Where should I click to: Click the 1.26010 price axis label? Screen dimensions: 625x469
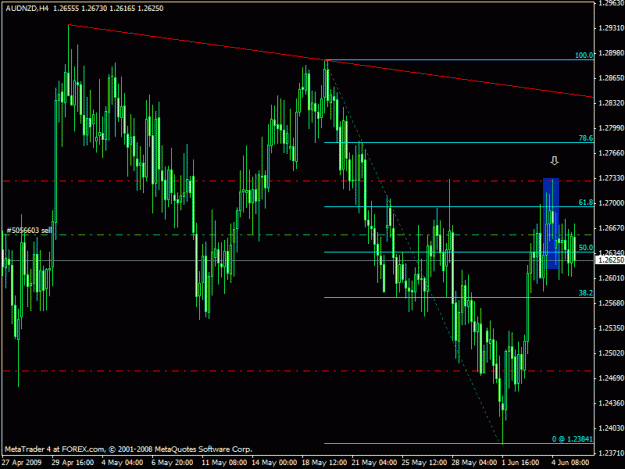pos(611,278)
